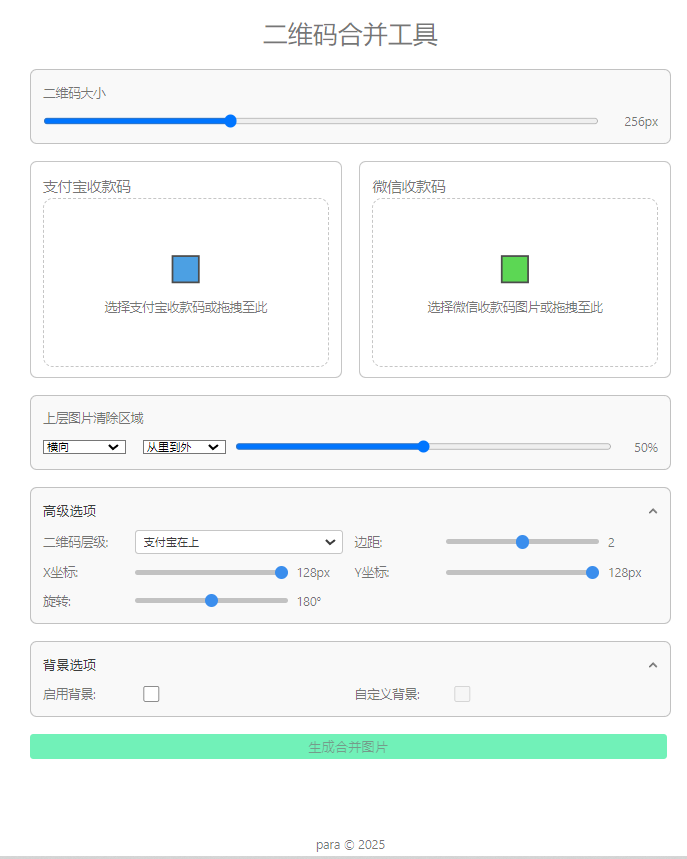Viewport: 687px width, 859px height.
Task: Click the 选择支付宝收款码或拖拽至此 upload text
Action: coord(186,307)
